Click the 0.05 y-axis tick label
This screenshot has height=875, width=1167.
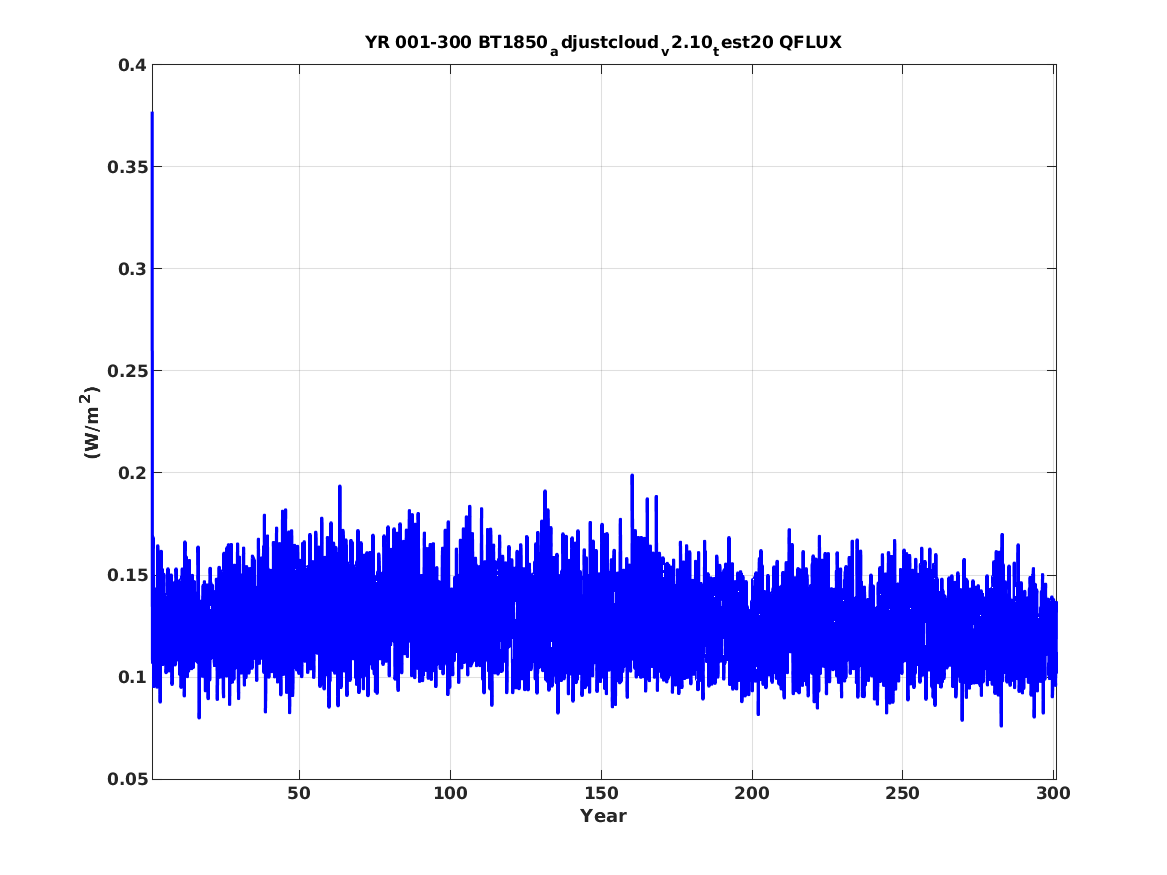(127, 779)
